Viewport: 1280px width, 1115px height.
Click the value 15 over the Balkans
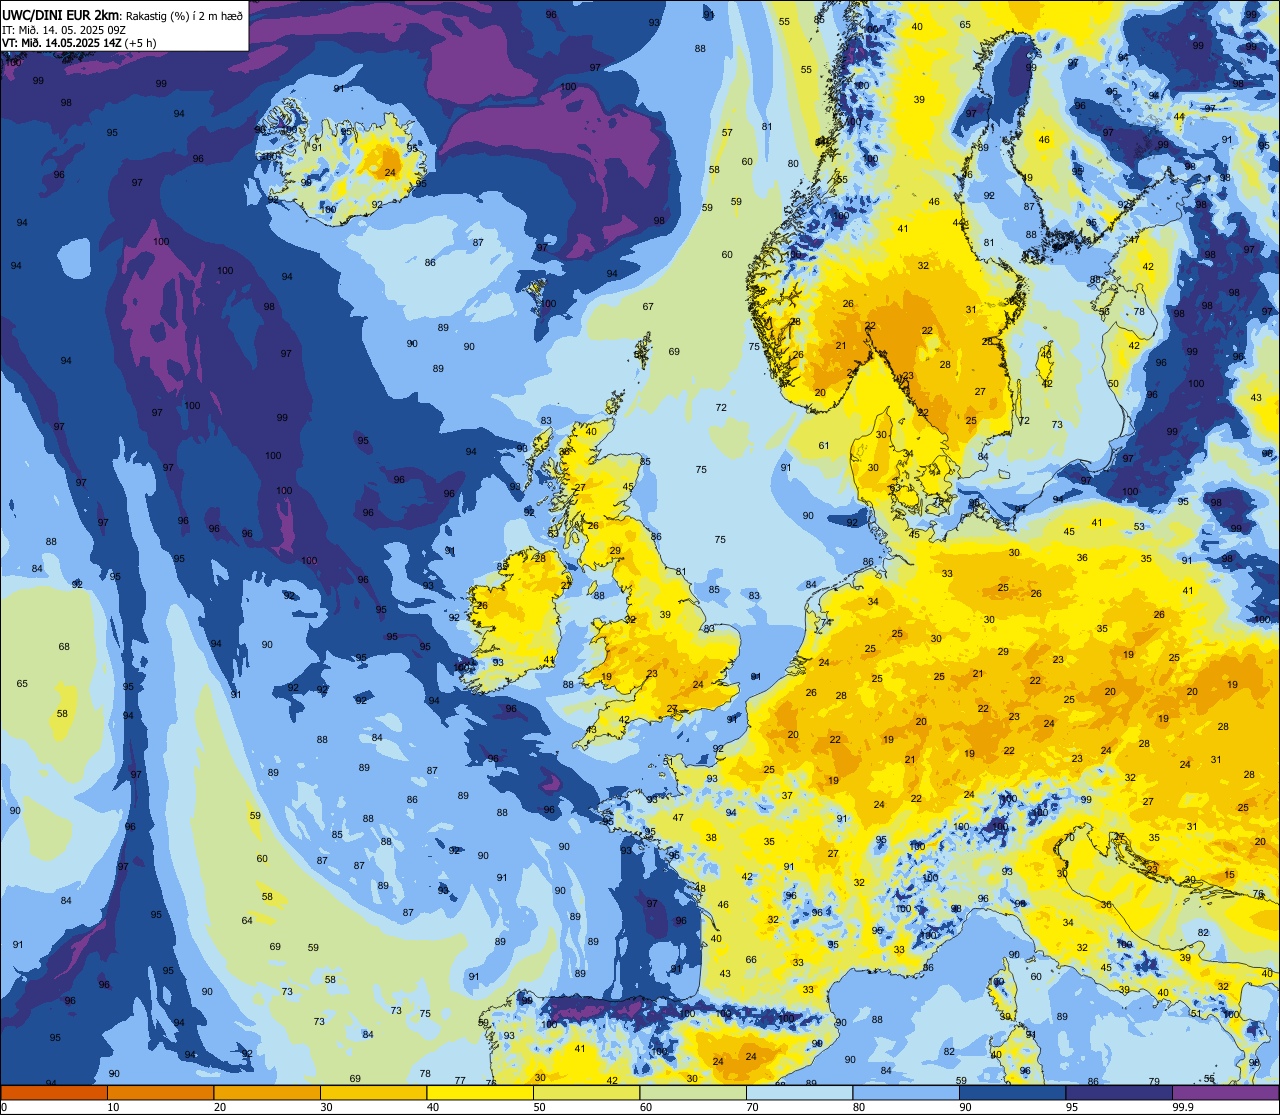[x=1229, y=874]
